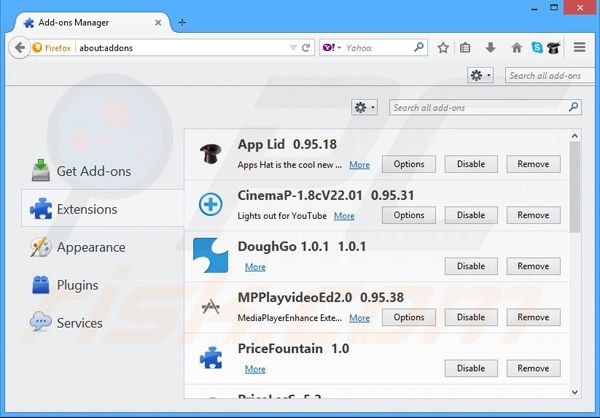600x418 pixels.
Task: Click the App Lid top hat icon
Action: coord(210,154)
